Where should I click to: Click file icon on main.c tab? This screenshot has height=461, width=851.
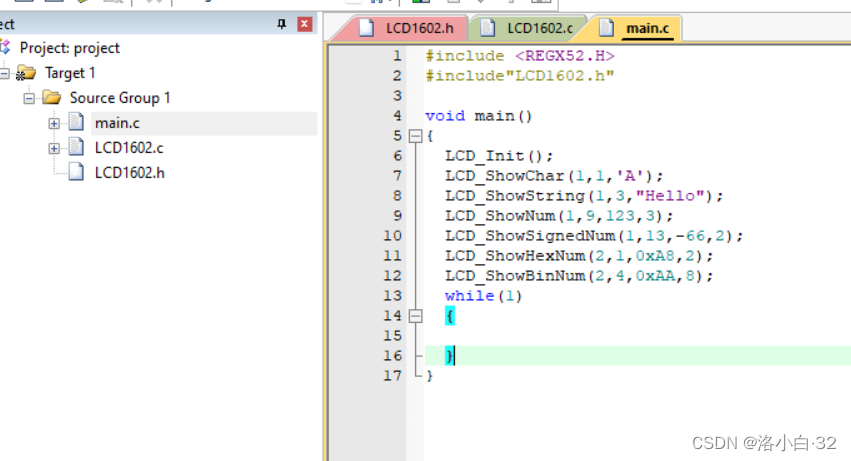pyautogui.click(x=606, y=28)
